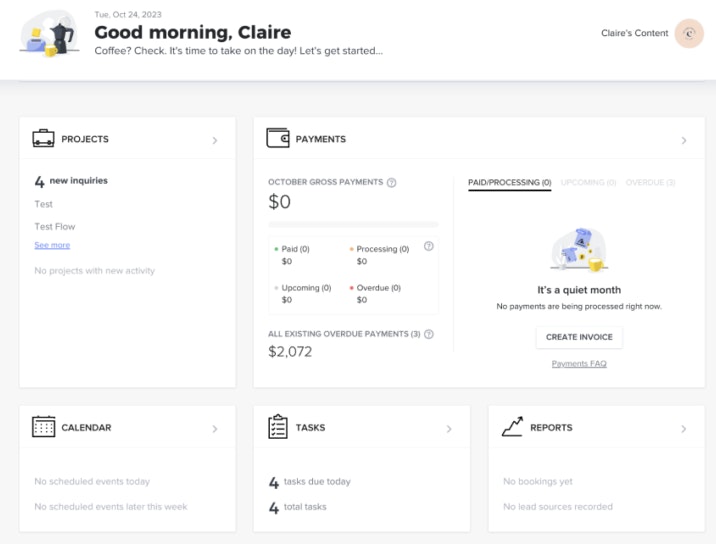Expand the Projects card chevron

215,140
